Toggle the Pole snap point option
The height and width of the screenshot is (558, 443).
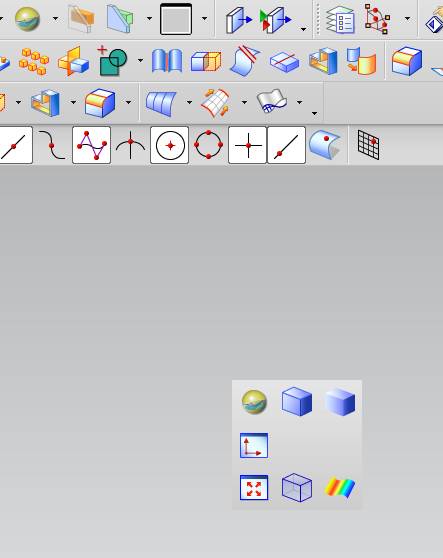91,145
